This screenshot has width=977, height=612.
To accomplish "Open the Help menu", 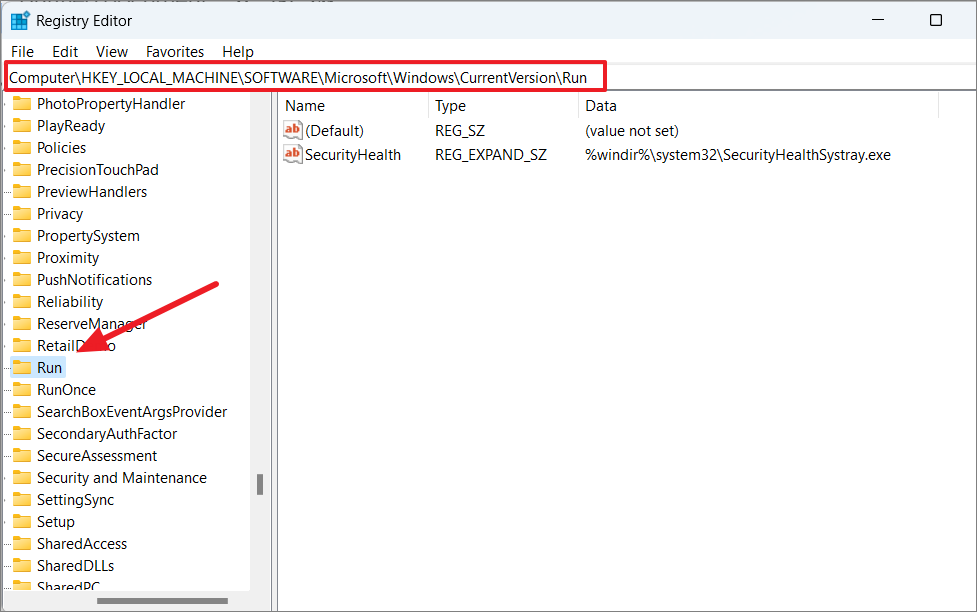I will point(237,52).
